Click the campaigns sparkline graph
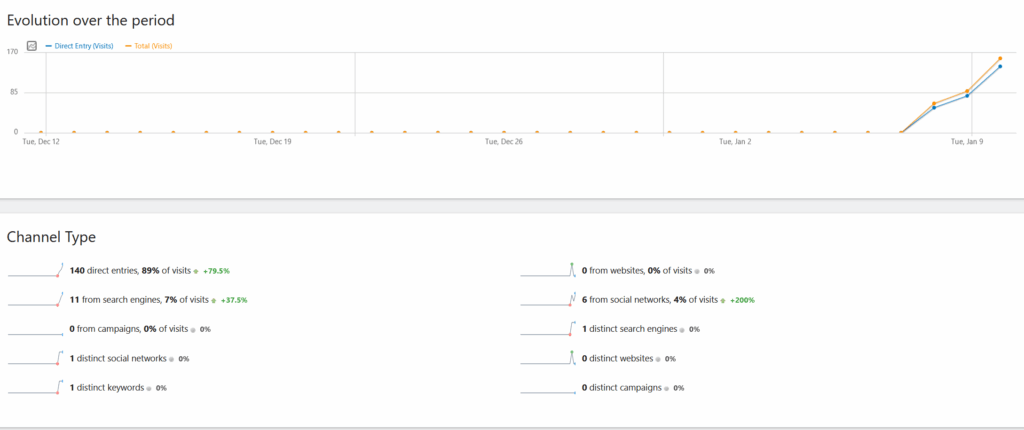Screen dimensions: 1024x430 click(35, 329)
